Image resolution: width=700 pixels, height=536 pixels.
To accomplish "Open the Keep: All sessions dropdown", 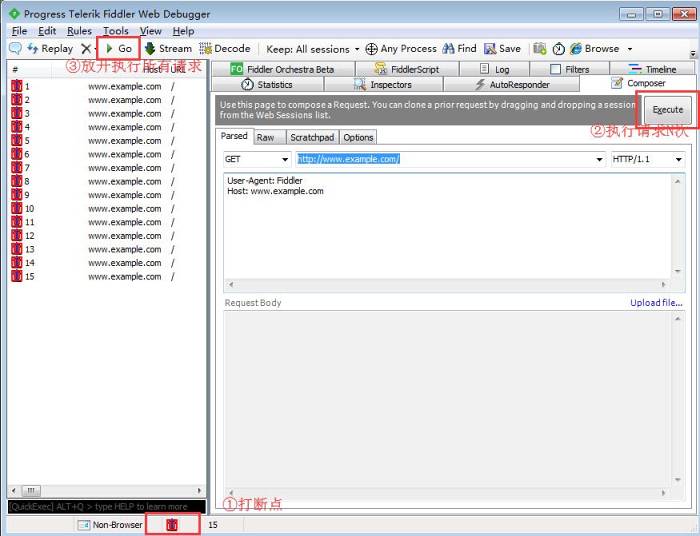I will tap(312, 49).
